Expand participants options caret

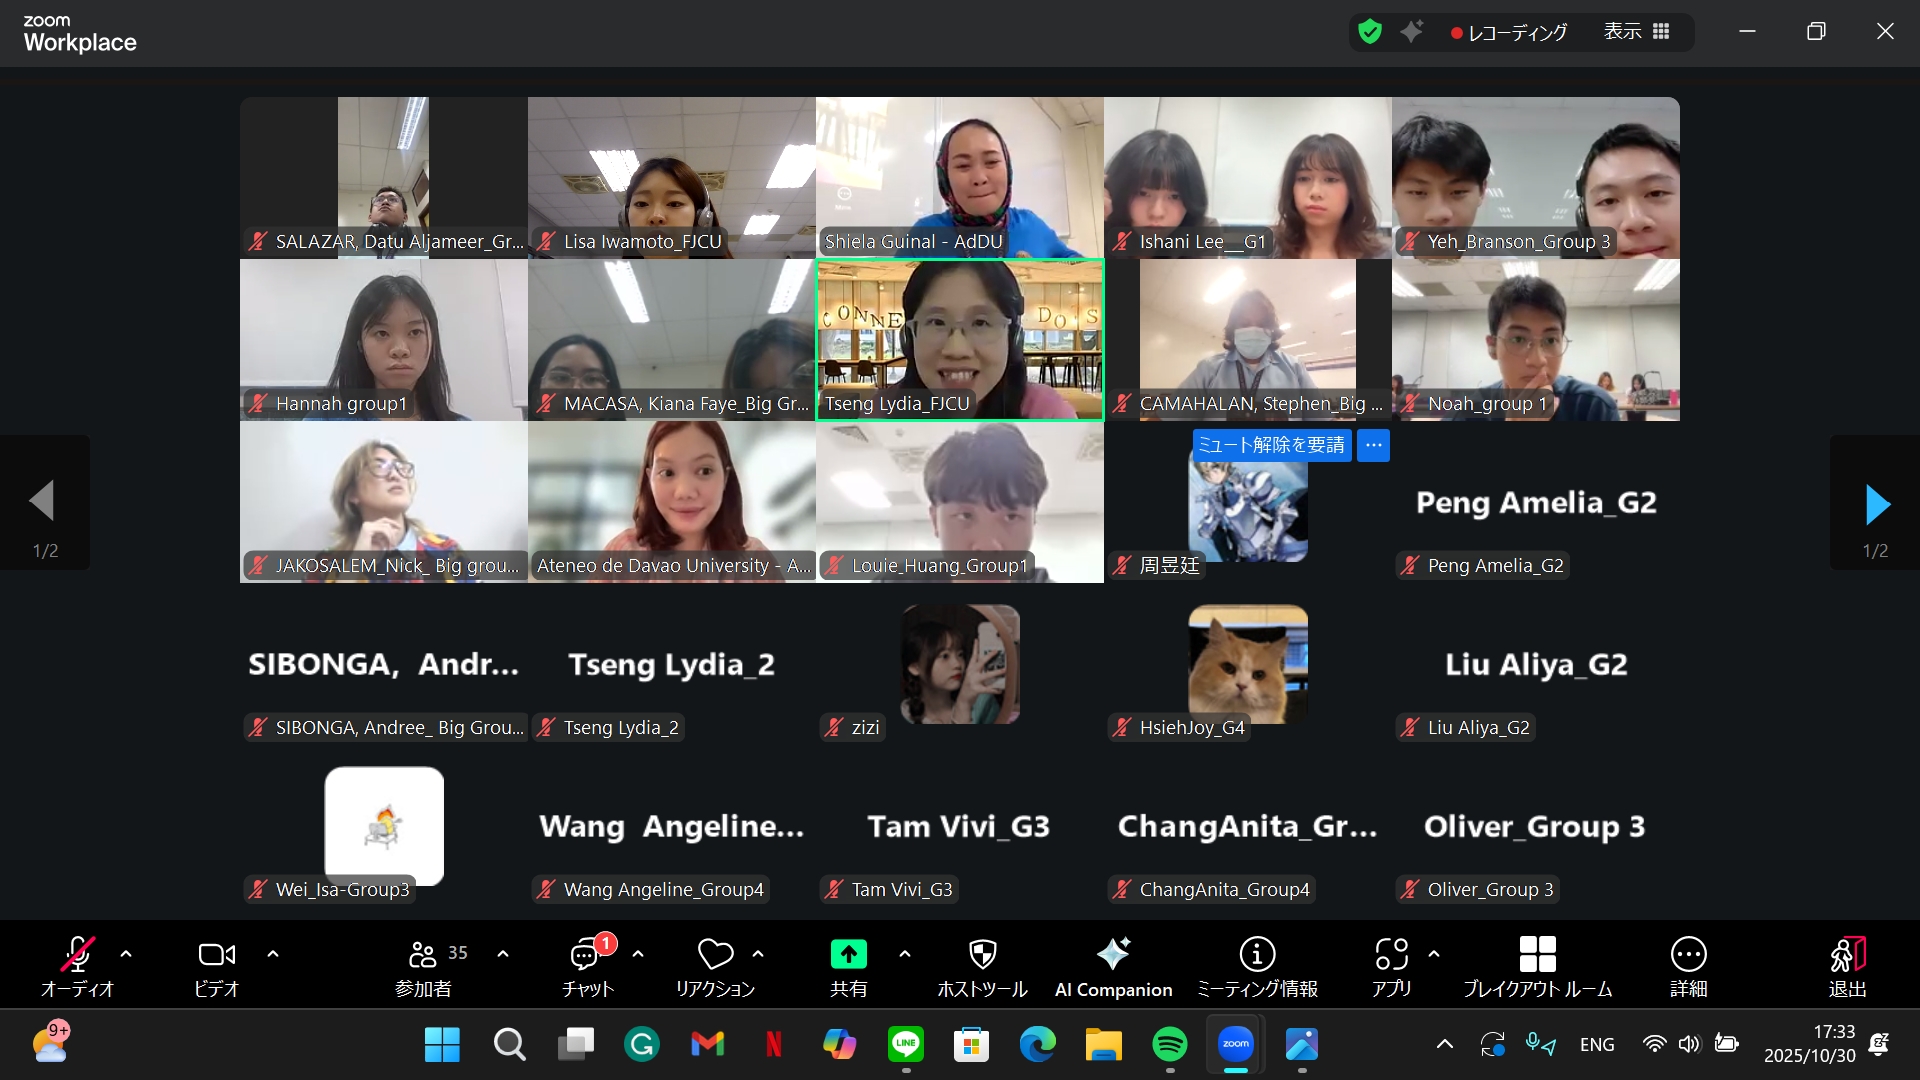[x=503, y=954]
